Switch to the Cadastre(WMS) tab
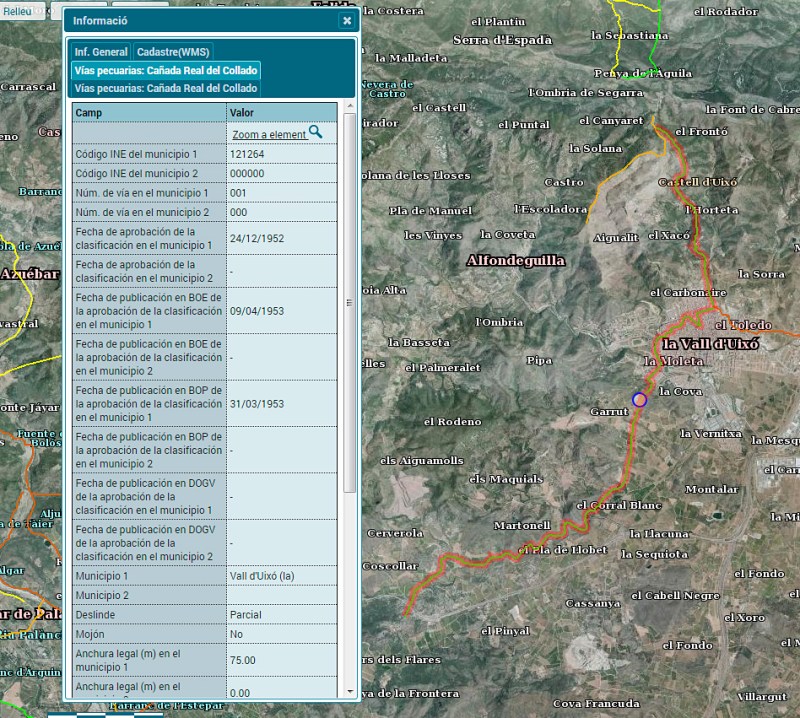The height and width of the screenshot is (718, 800). click(171, 51)
